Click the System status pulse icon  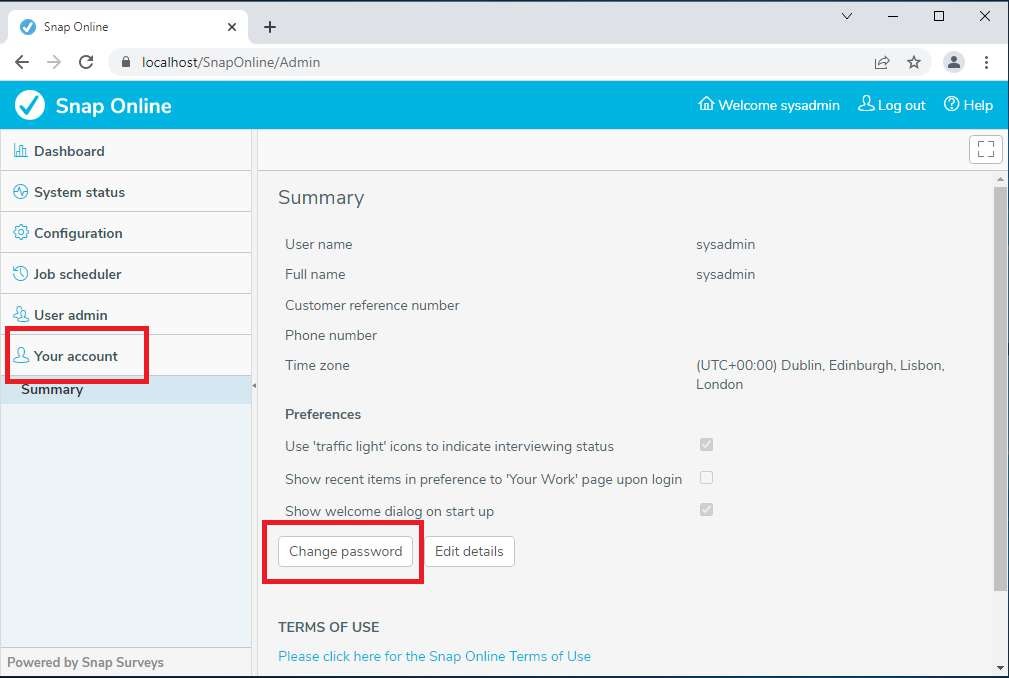tap(20, 192)
